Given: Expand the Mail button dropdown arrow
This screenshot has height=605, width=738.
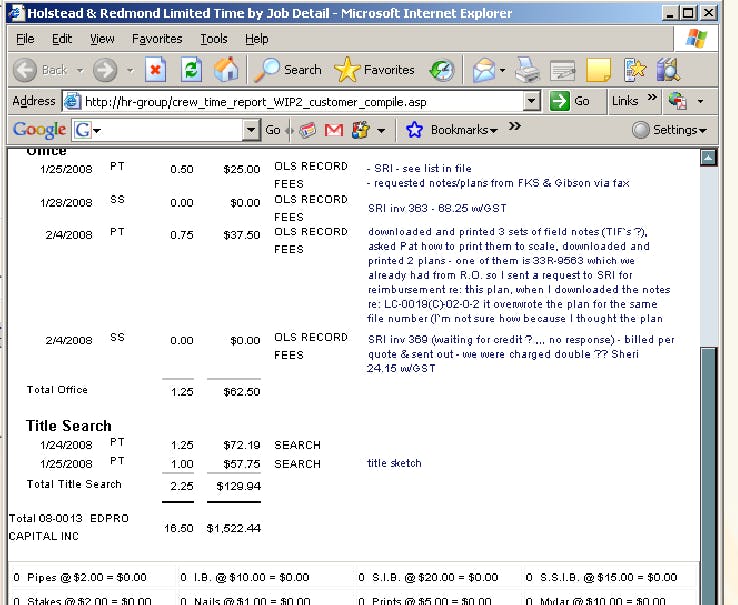Looking at the screenshot, I should pyautogui.click(x=503, y=71).
